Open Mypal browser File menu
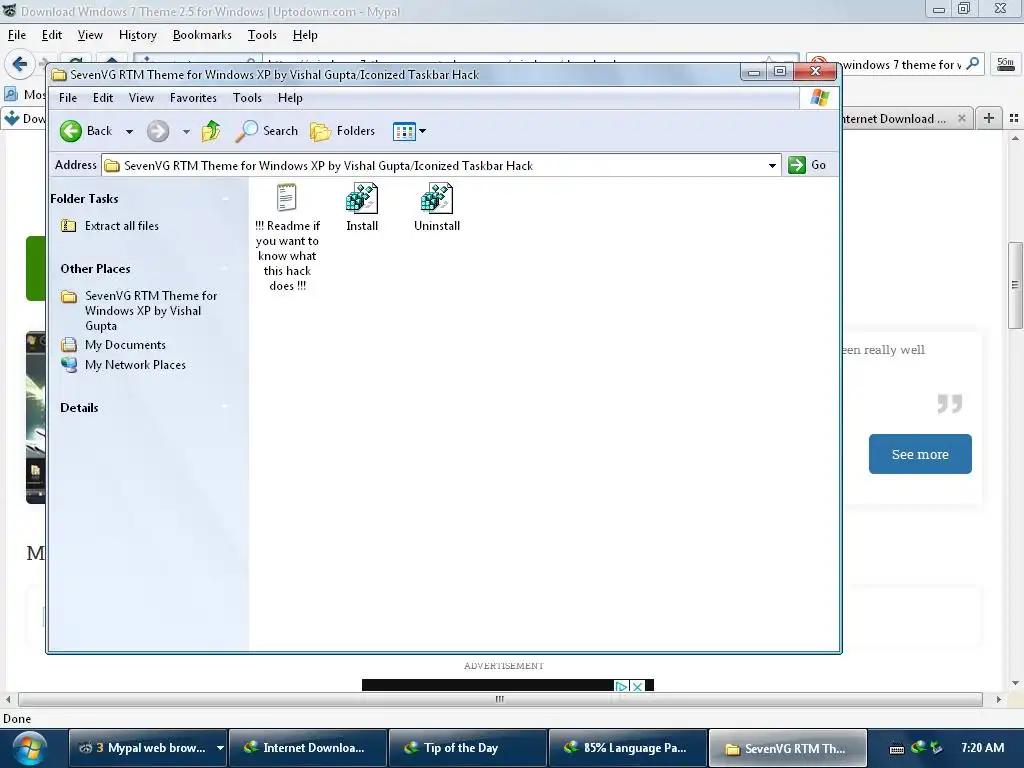The image size is (1024, 768). tap(17, 35)
